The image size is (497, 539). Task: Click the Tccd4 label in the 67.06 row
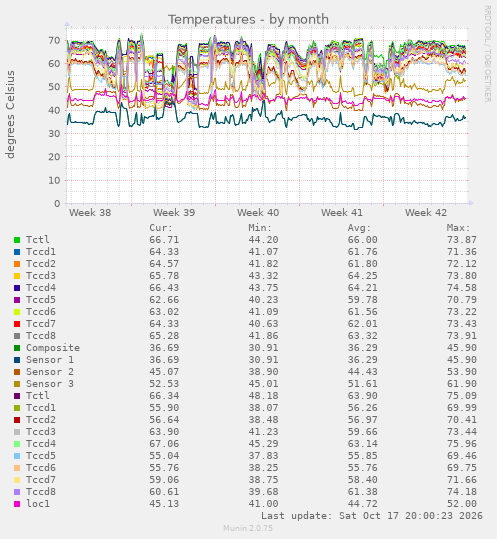[41, 444]
